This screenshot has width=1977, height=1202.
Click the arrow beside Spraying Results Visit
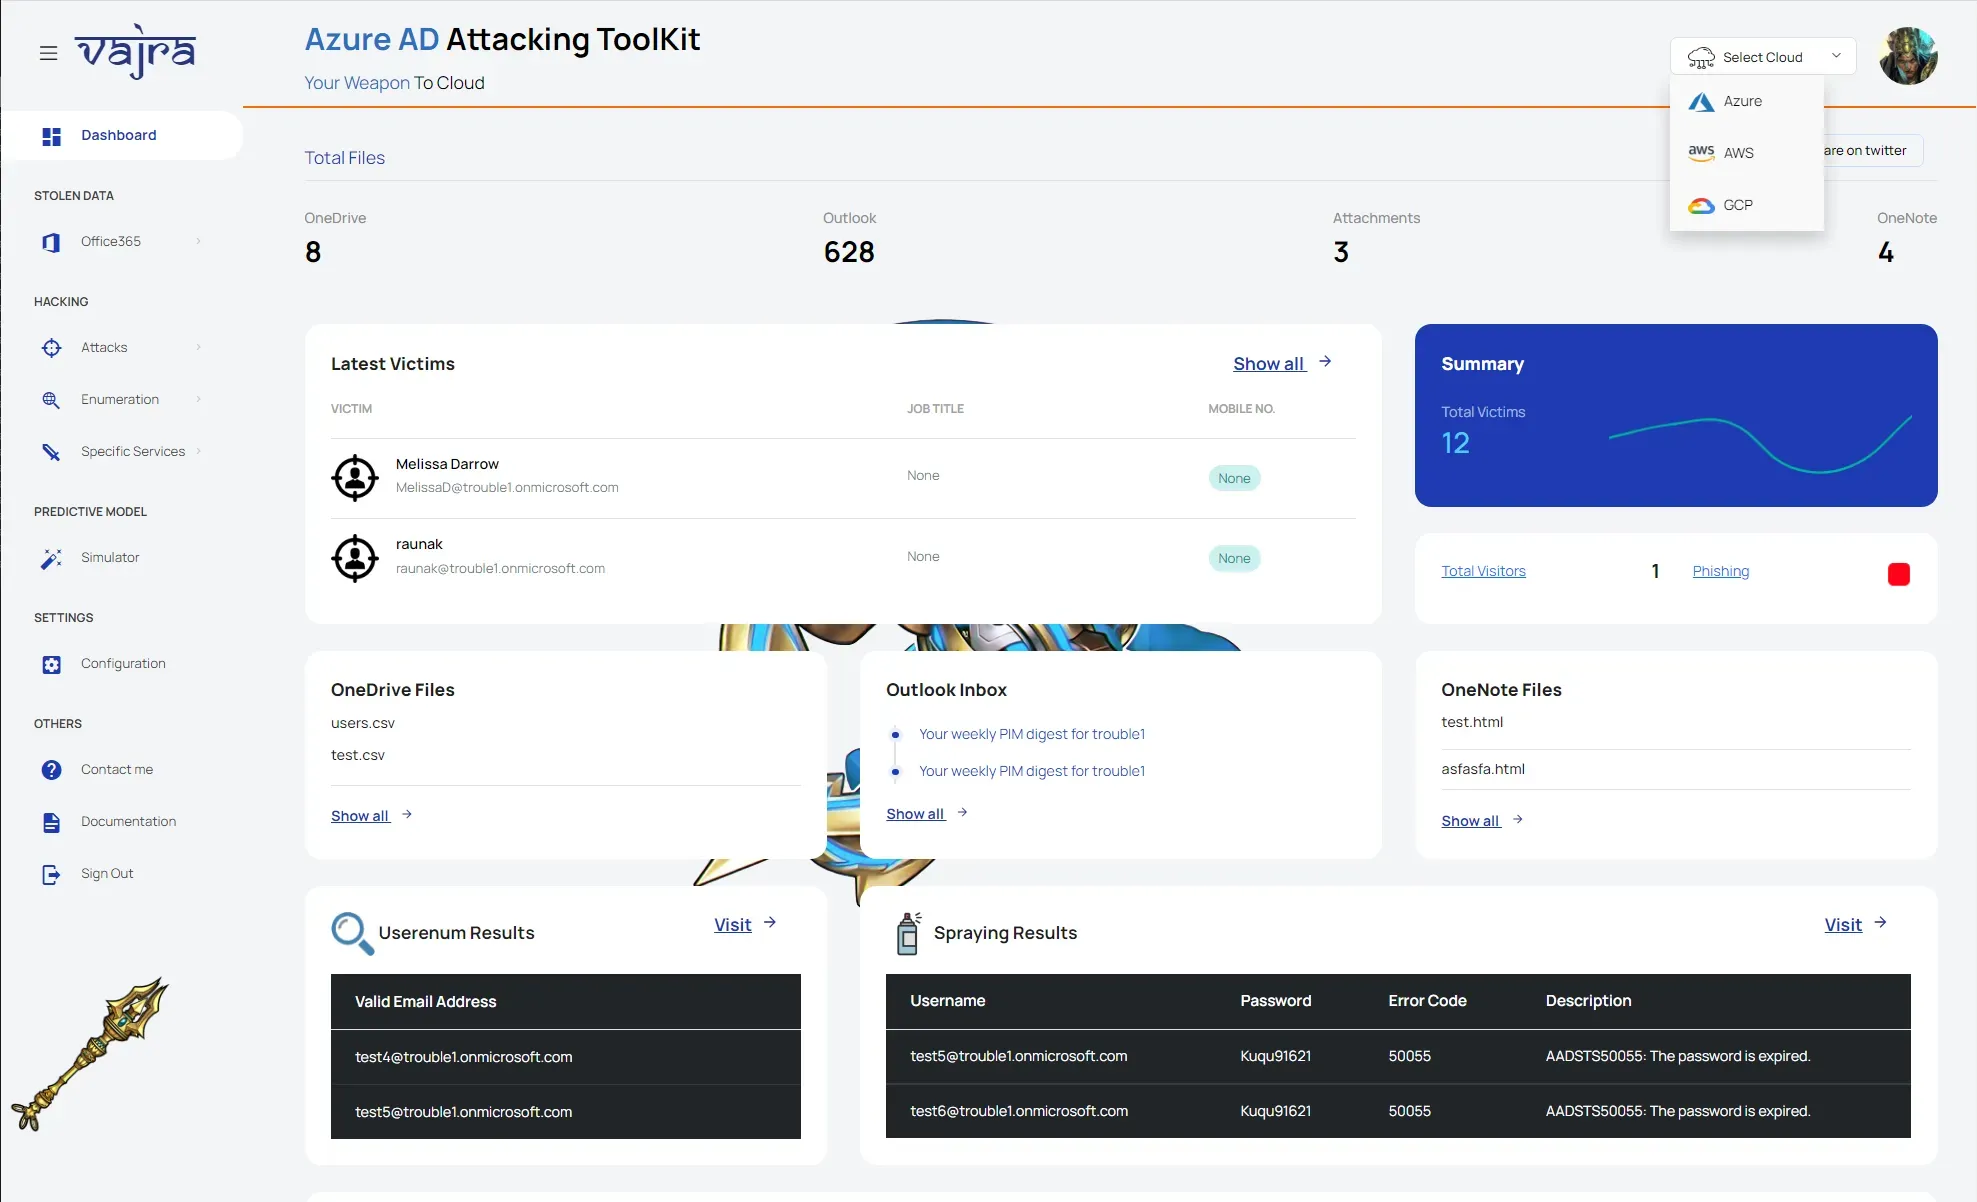click(1880, 922)
